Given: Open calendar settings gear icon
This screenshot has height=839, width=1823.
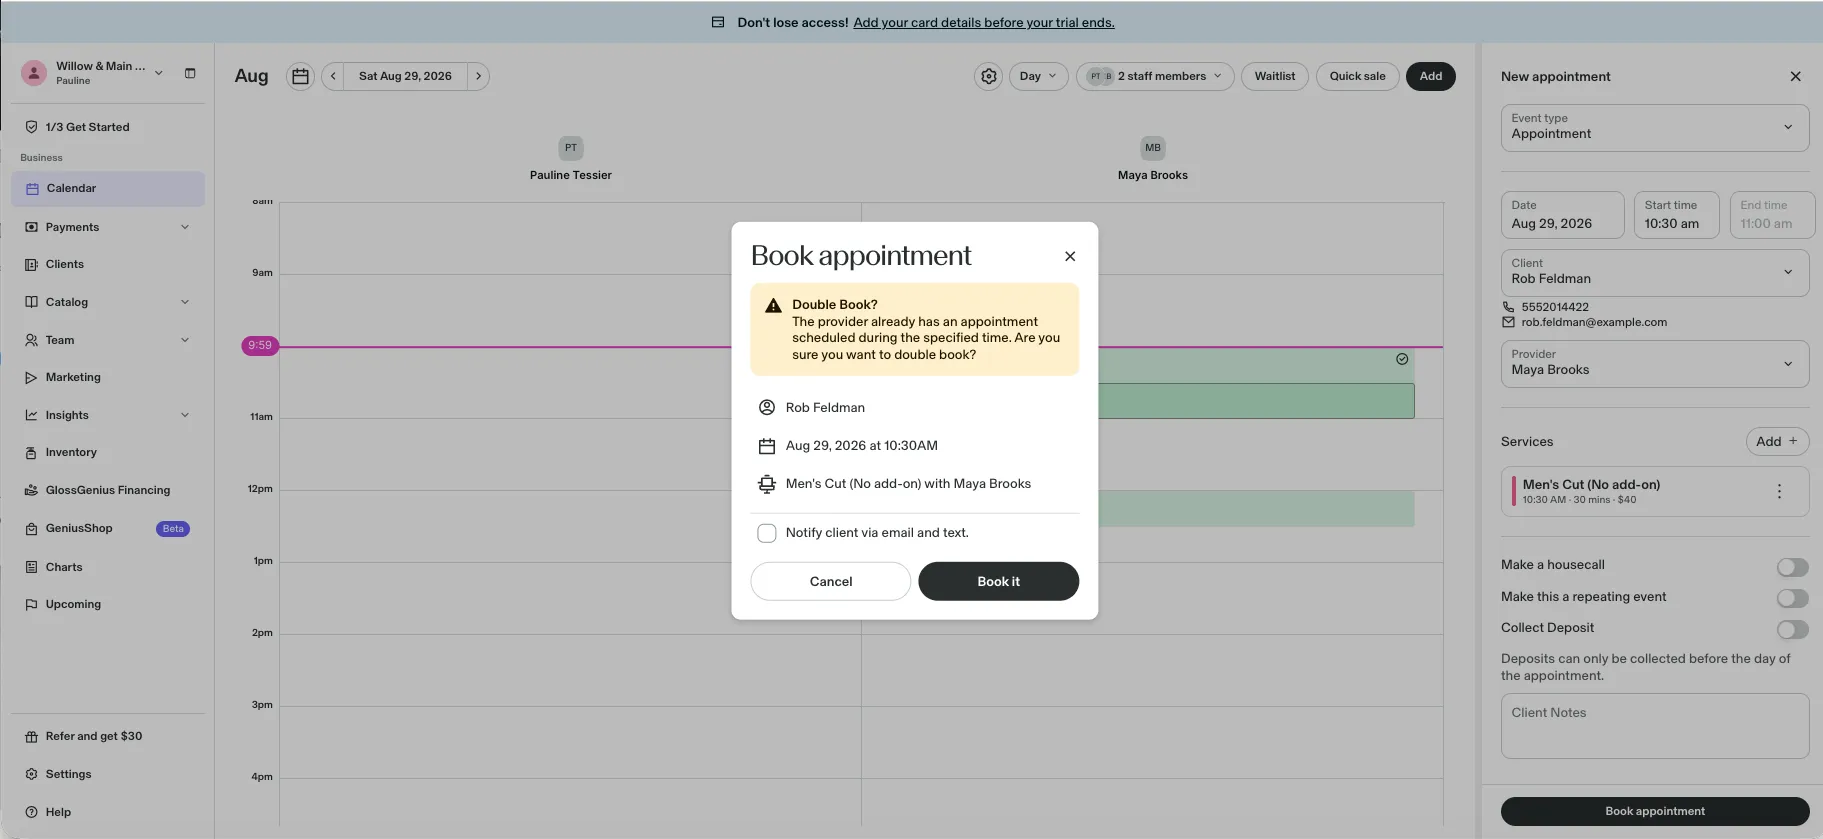Looking at the screenshot, I should [x=988, y=76].
